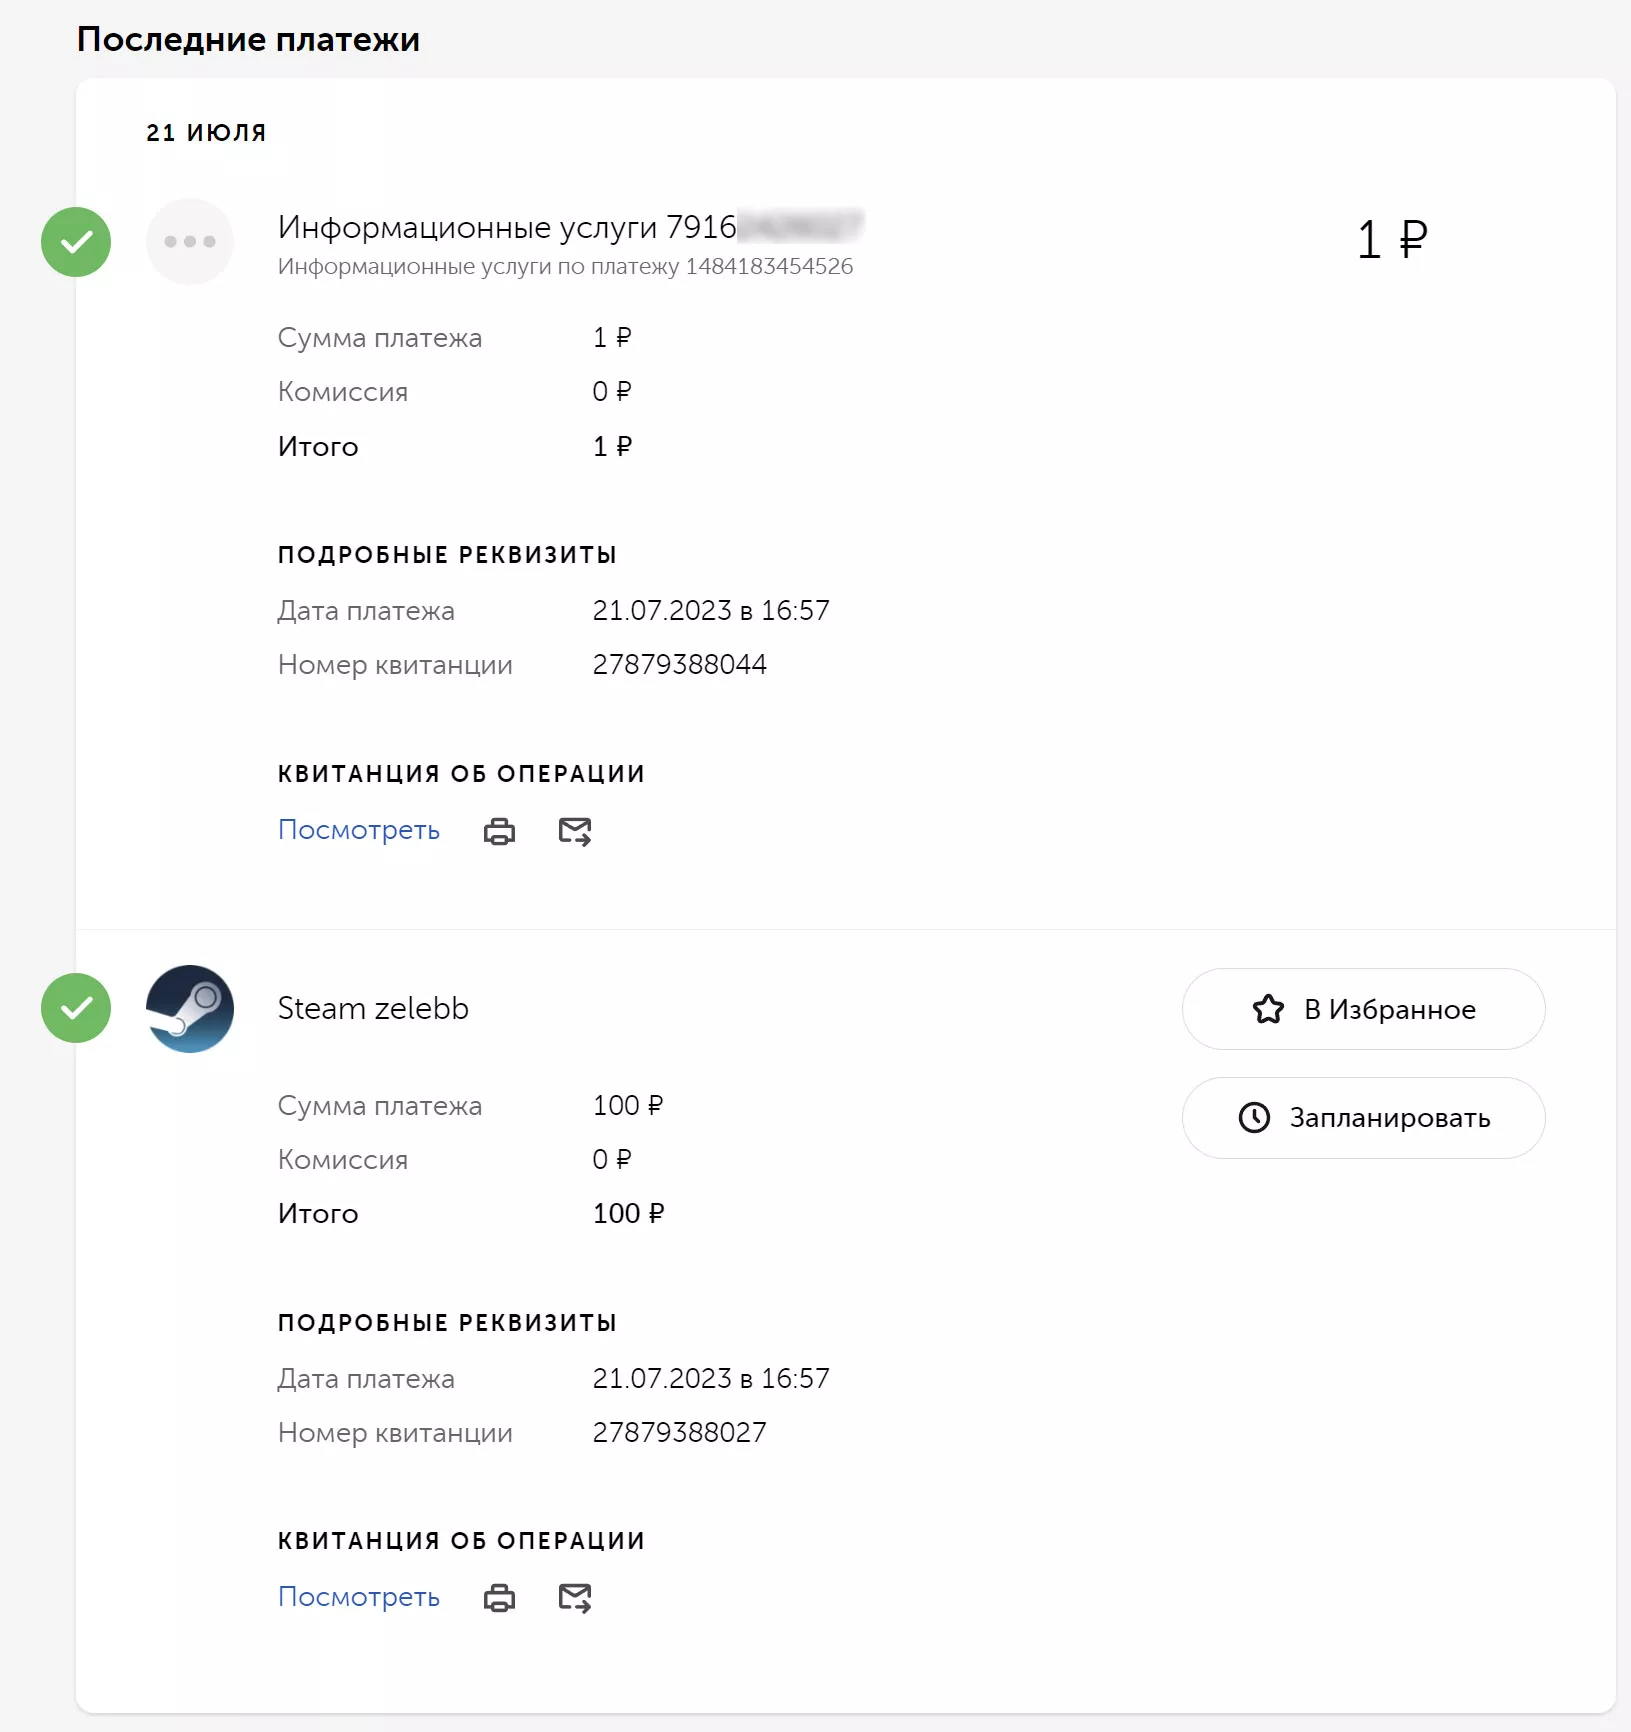Viewport: 1631px width, 1732px height.
Task: Collapse the Steam zelebb payment title
Action: pyautogui.click(x=373, y=1008)
